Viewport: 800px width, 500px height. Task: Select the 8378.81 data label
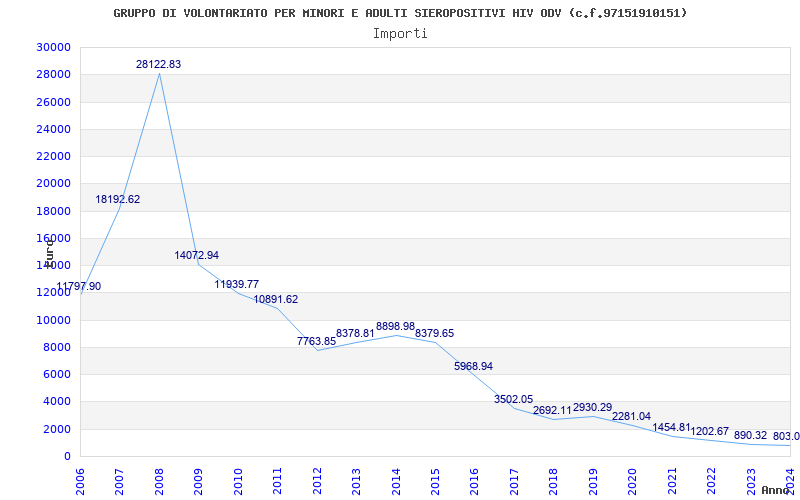pyautogui.click(x=355, y=333)
